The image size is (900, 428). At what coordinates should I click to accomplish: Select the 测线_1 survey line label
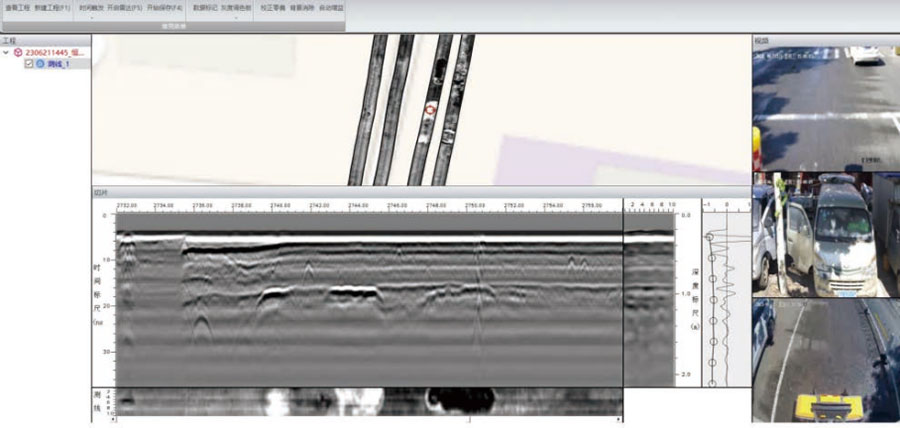point(58,63)
